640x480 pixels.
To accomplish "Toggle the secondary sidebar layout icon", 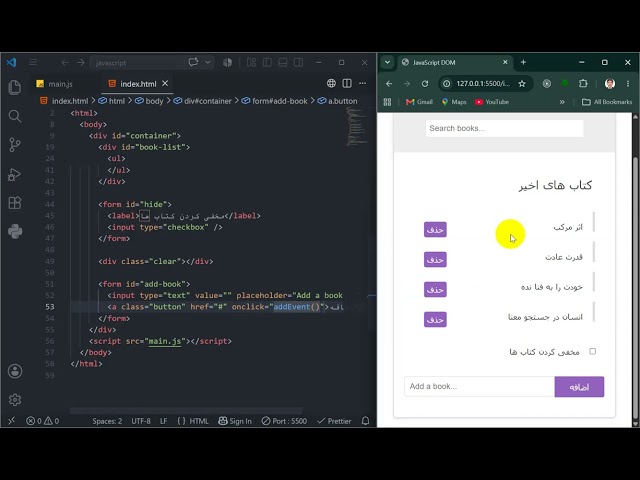I will [x=298, y=62].
